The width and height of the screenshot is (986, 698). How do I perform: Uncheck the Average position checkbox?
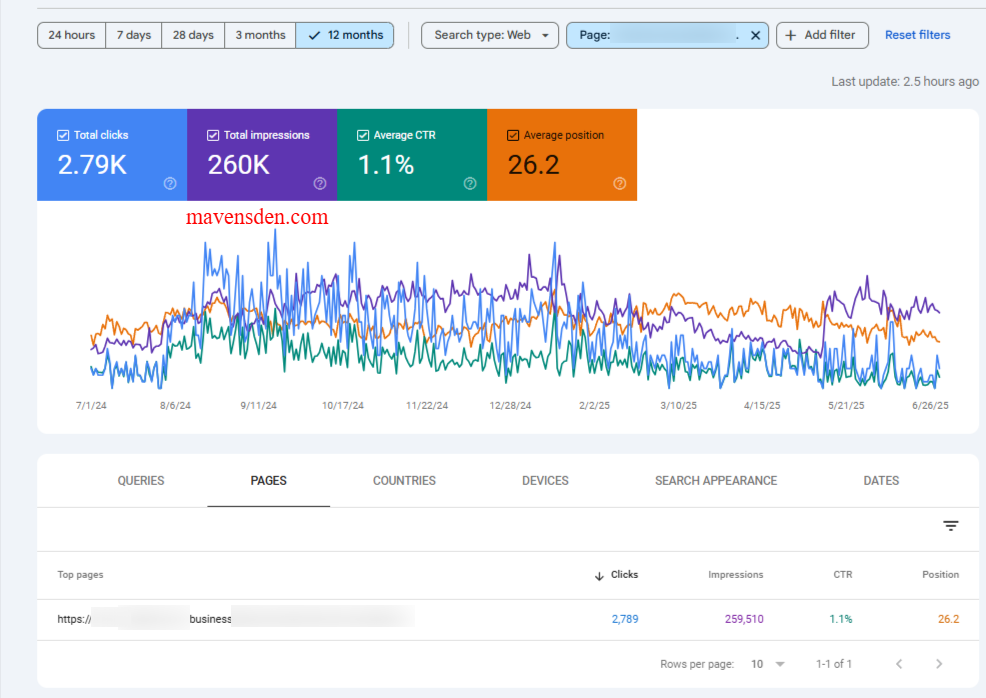coord(512,135)
